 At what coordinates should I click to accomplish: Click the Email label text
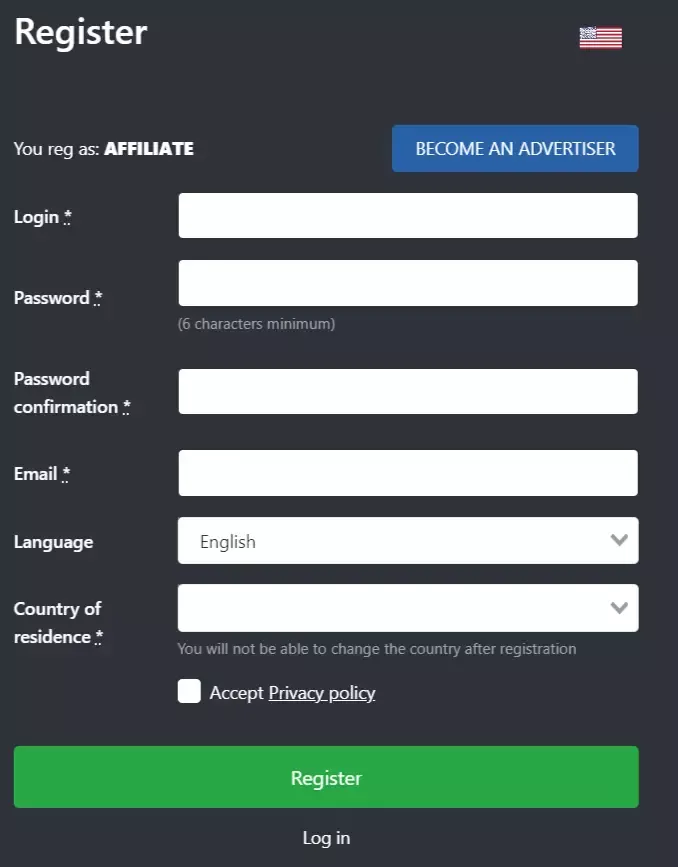coord(36,474)
